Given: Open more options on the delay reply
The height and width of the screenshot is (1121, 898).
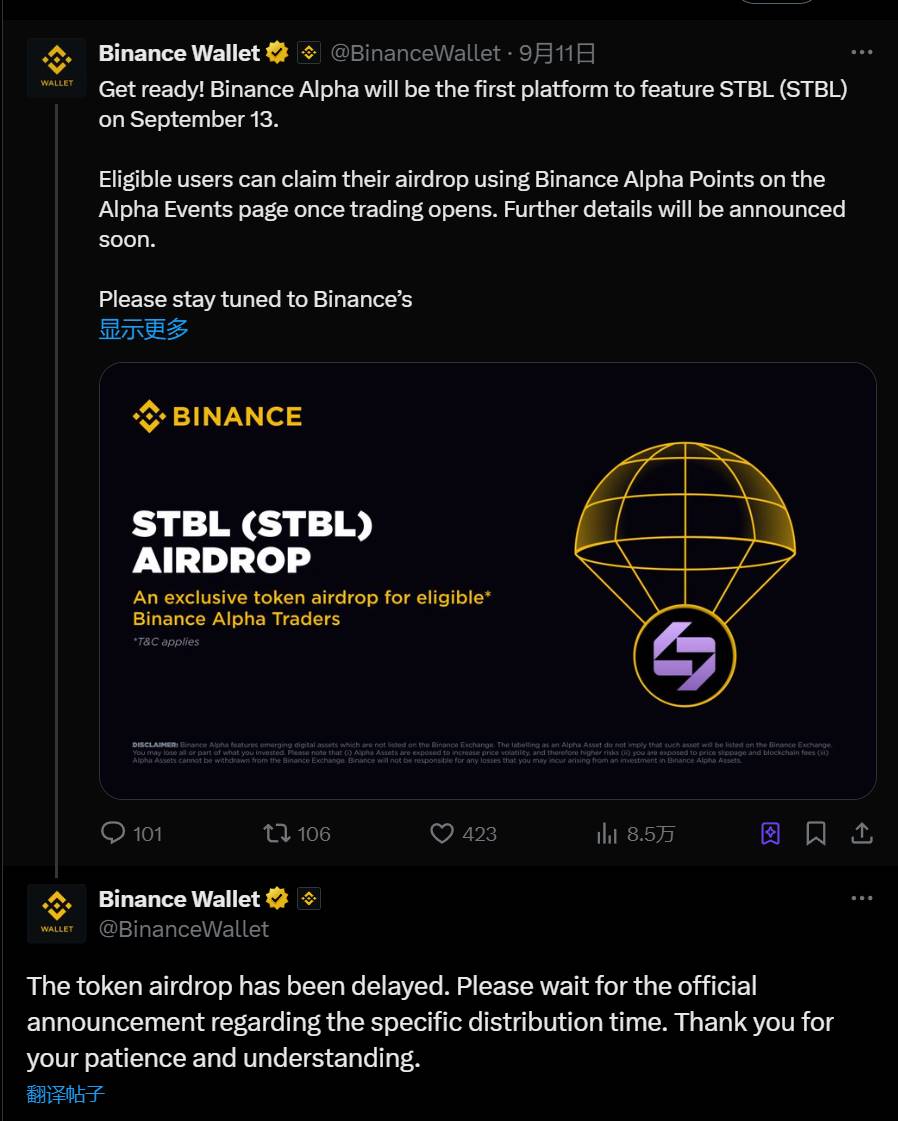Looking at the screenshot, I should pos(861,899).
